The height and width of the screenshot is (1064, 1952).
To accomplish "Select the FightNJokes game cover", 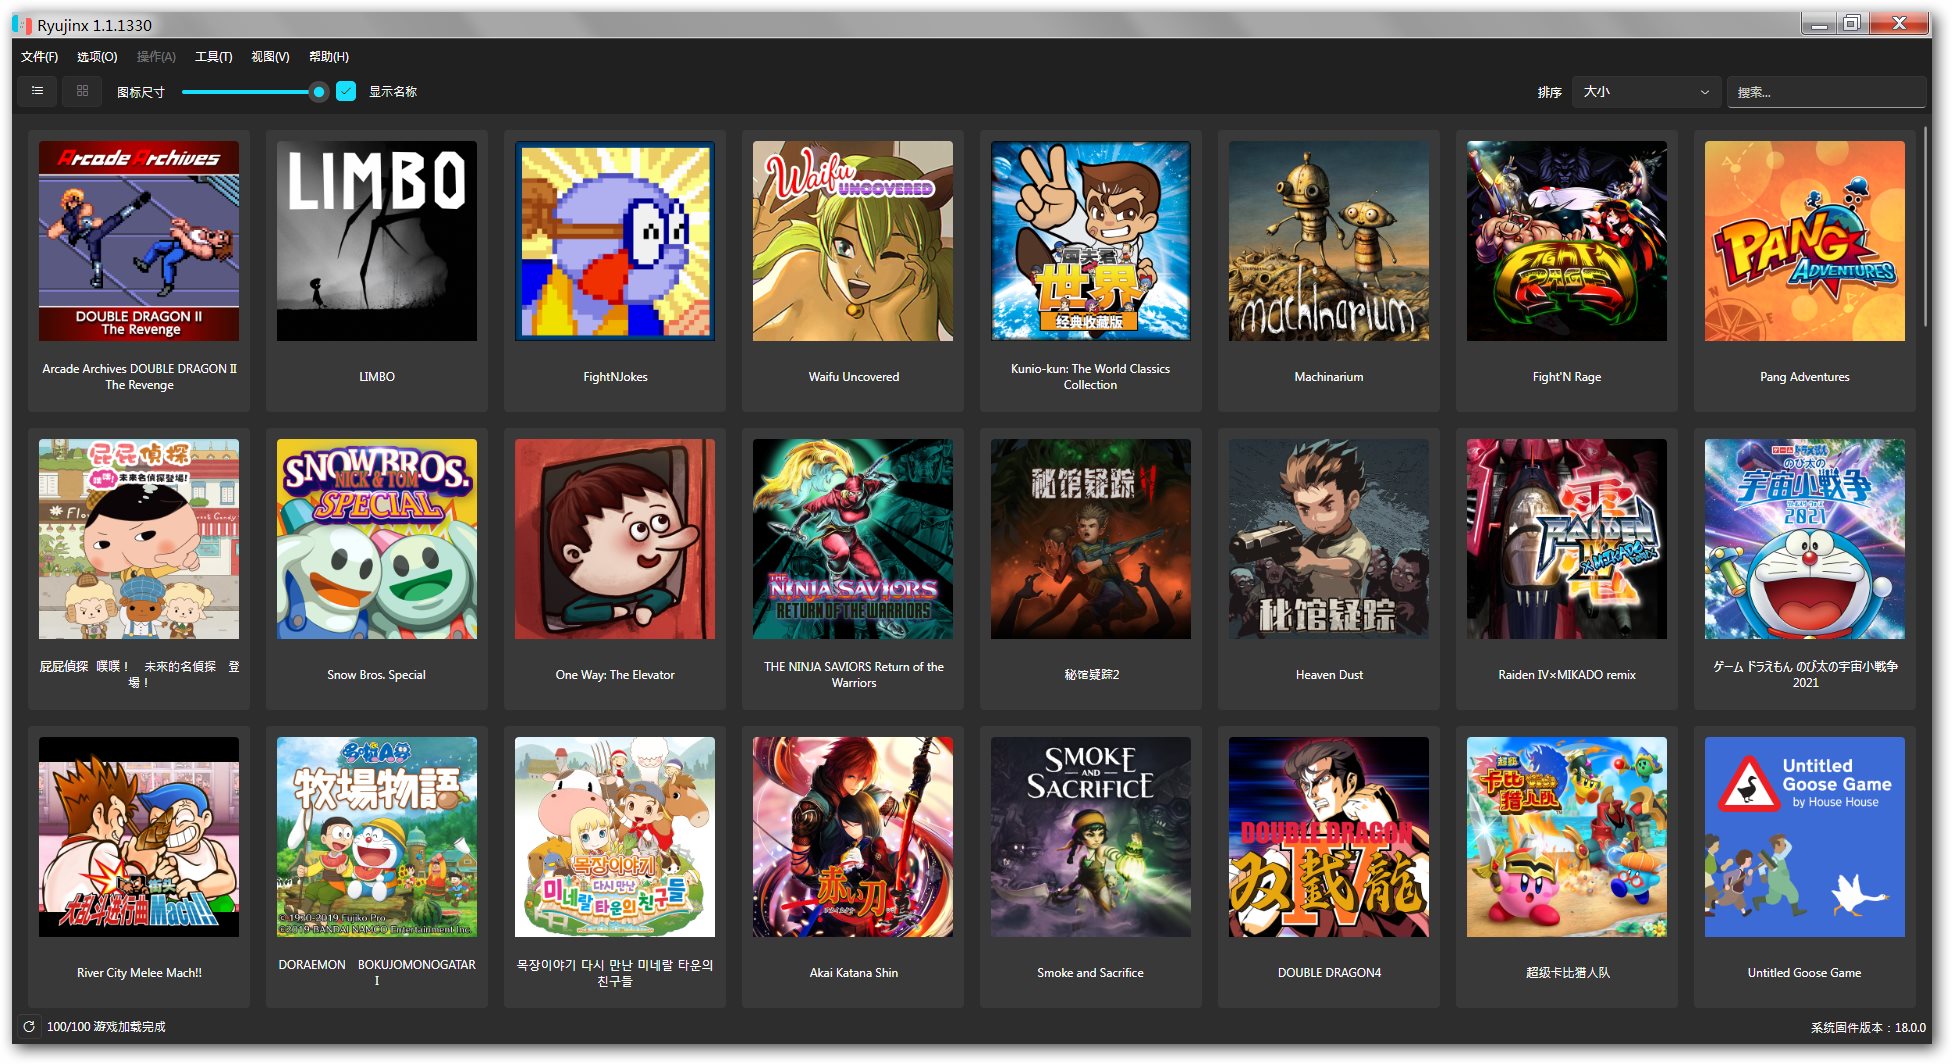I will click(615, 241).
